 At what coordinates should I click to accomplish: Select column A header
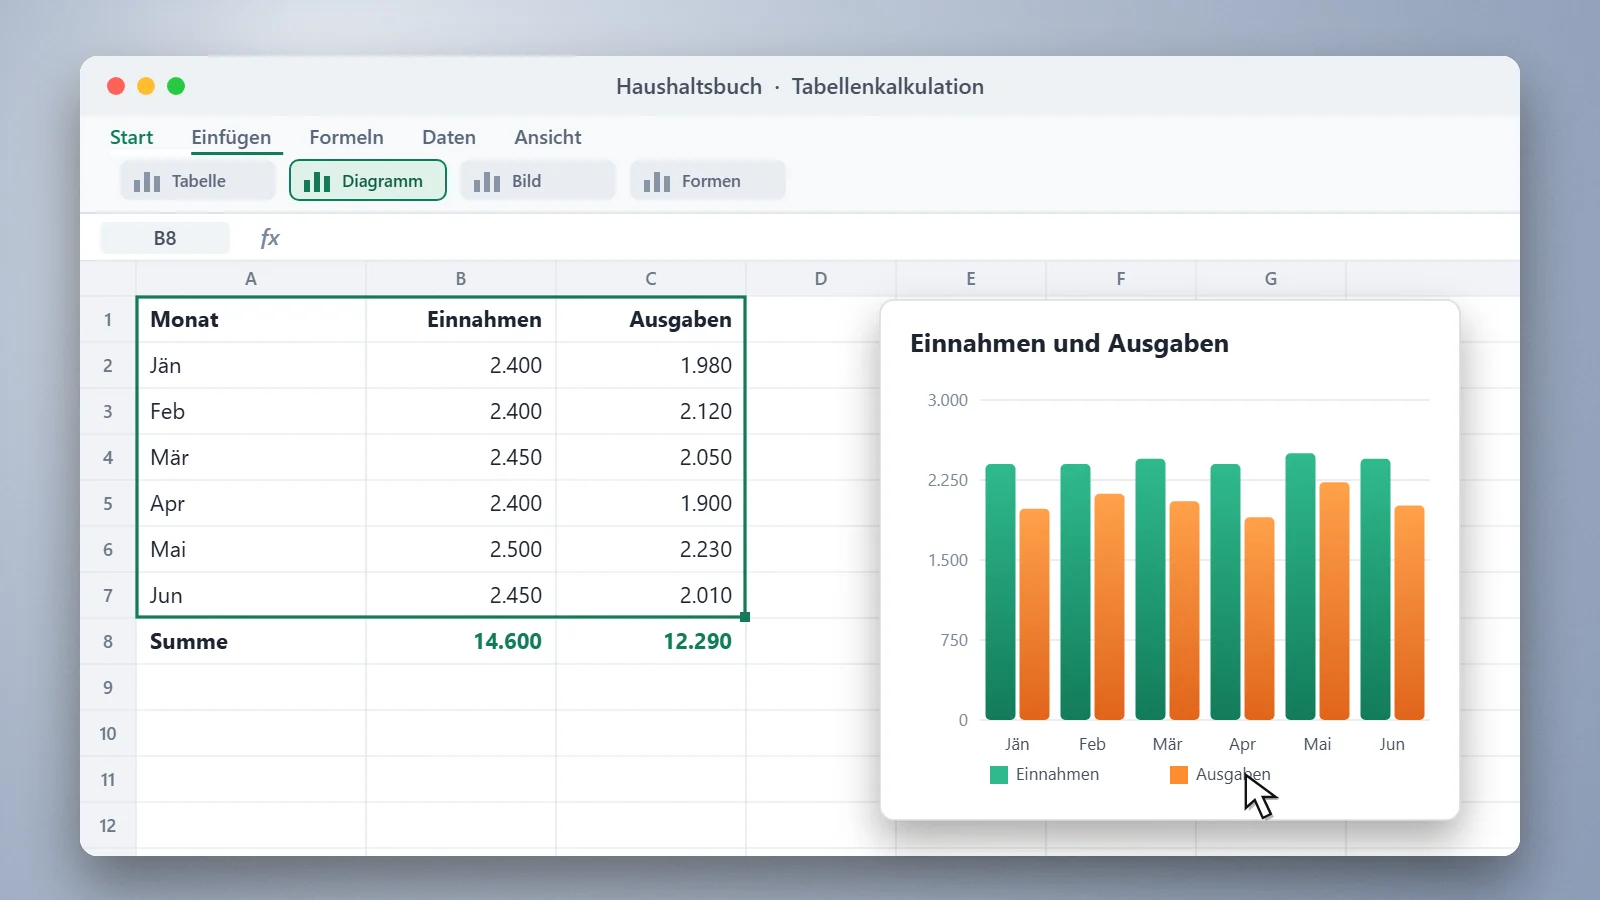[251, 278]
